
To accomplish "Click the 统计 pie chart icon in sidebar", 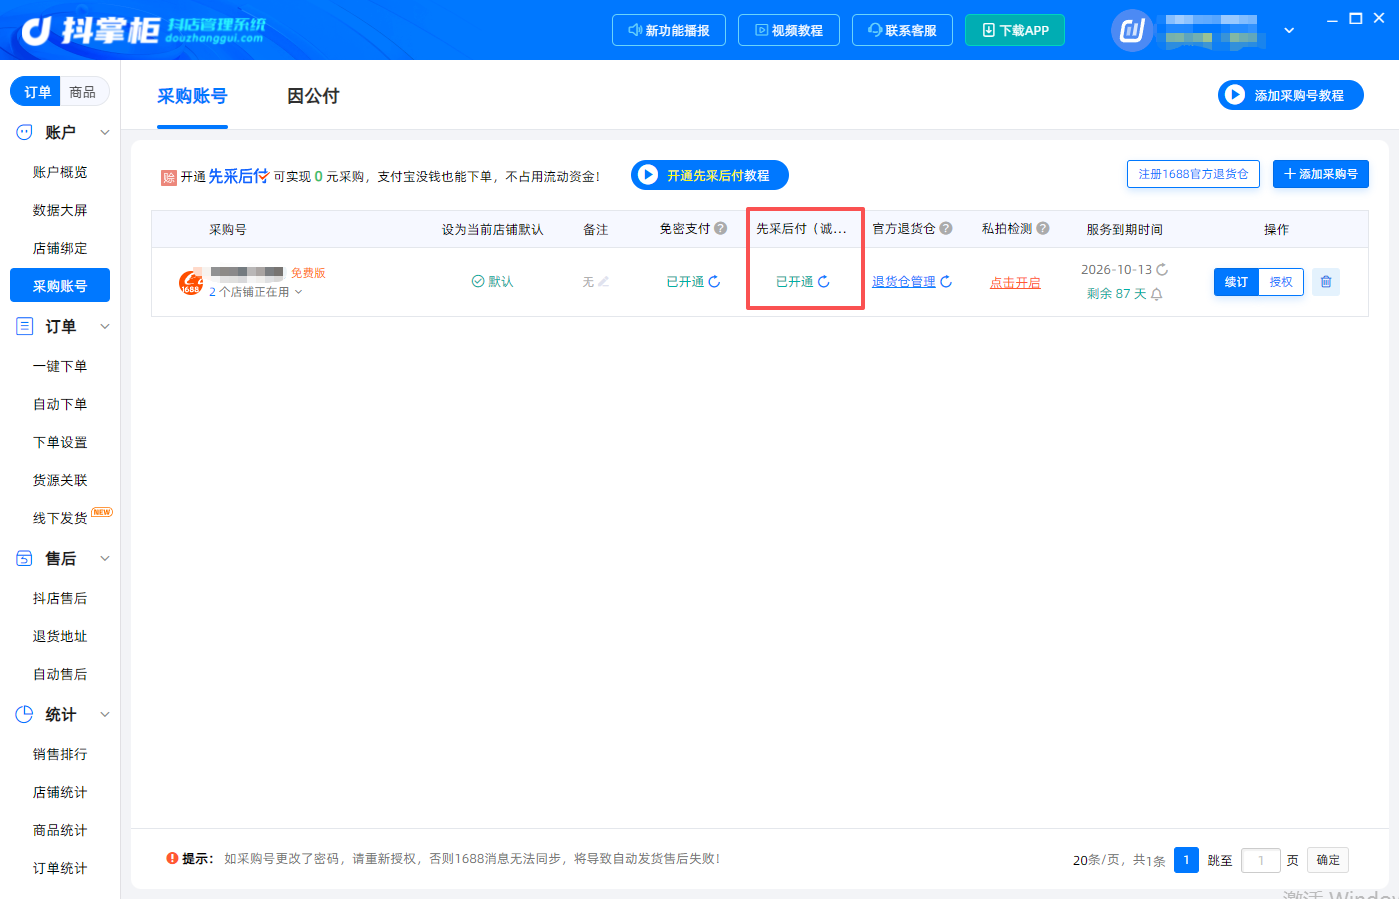I will tap(25, 714).
